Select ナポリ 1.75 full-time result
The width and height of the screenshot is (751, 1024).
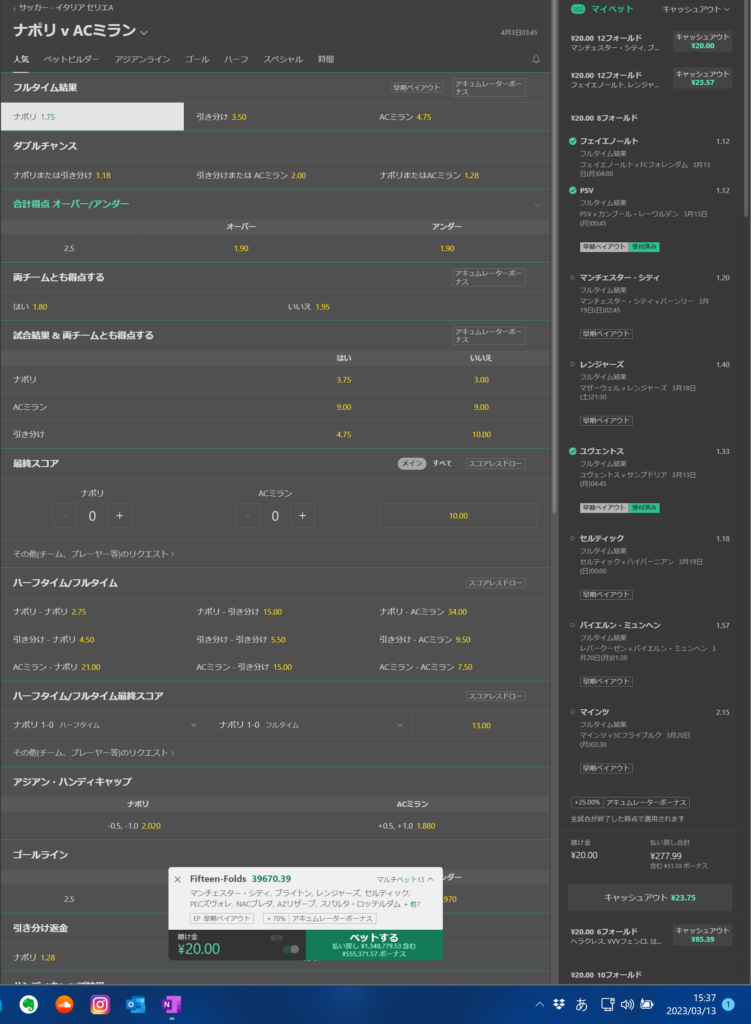point(92,116)
